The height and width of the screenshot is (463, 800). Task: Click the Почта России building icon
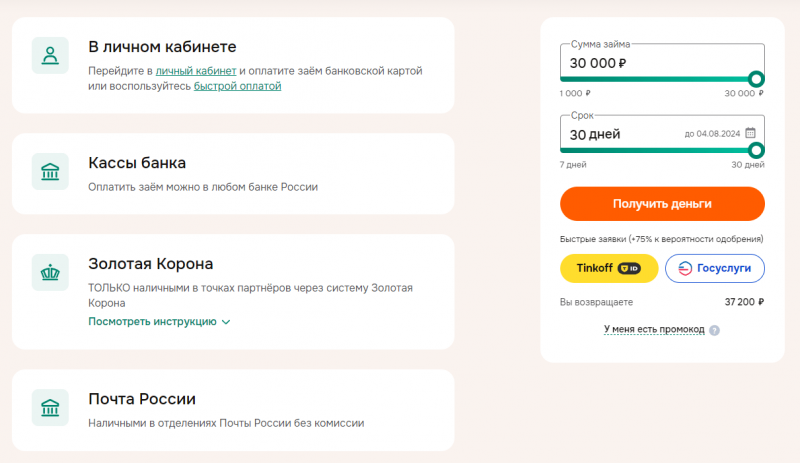coord(50,407)
